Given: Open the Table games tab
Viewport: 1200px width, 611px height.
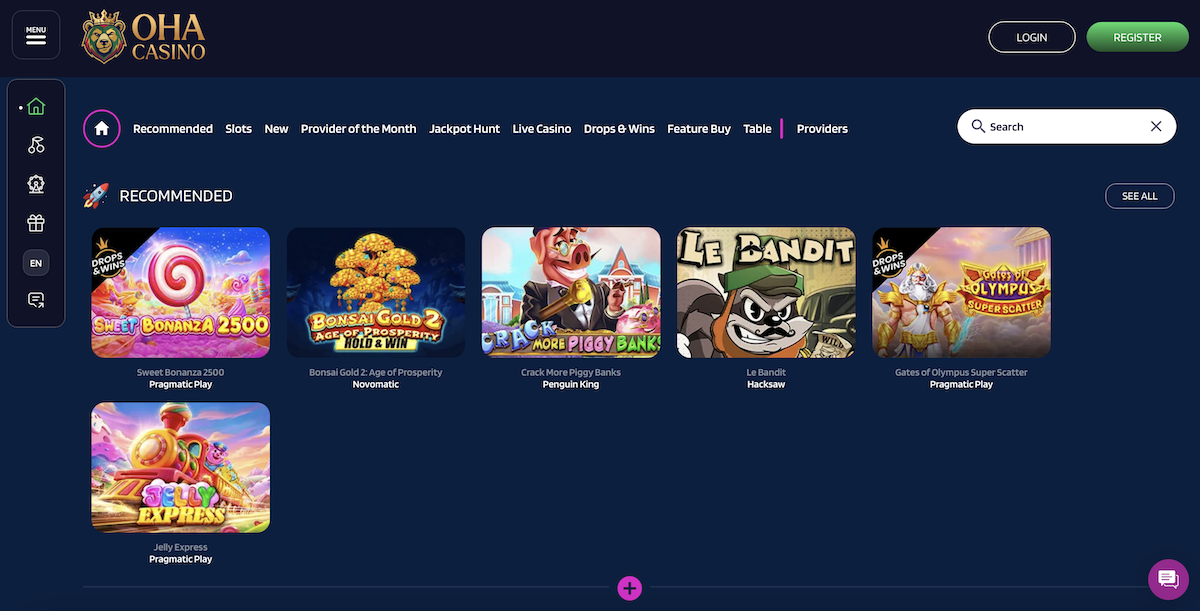Looking at the screenshot, I should [757, 129].
